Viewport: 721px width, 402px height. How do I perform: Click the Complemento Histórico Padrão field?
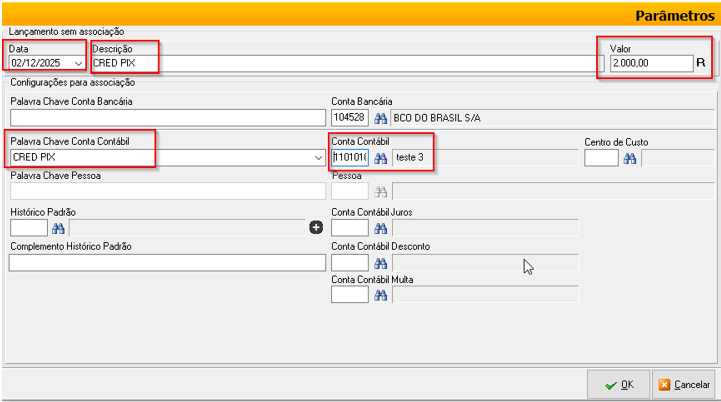(x=167, y=263)
